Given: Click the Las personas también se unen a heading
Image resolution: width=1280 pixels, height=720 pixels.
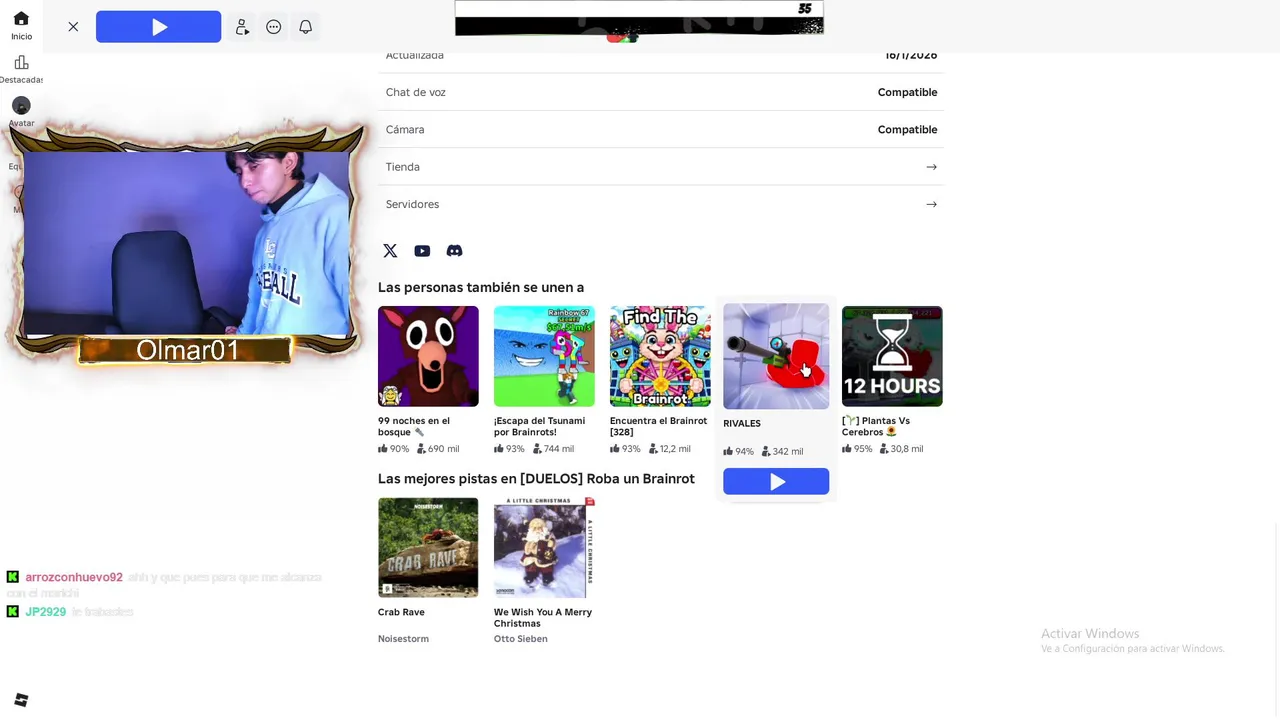Looking at the screenshot, I should tap(481, 287).
